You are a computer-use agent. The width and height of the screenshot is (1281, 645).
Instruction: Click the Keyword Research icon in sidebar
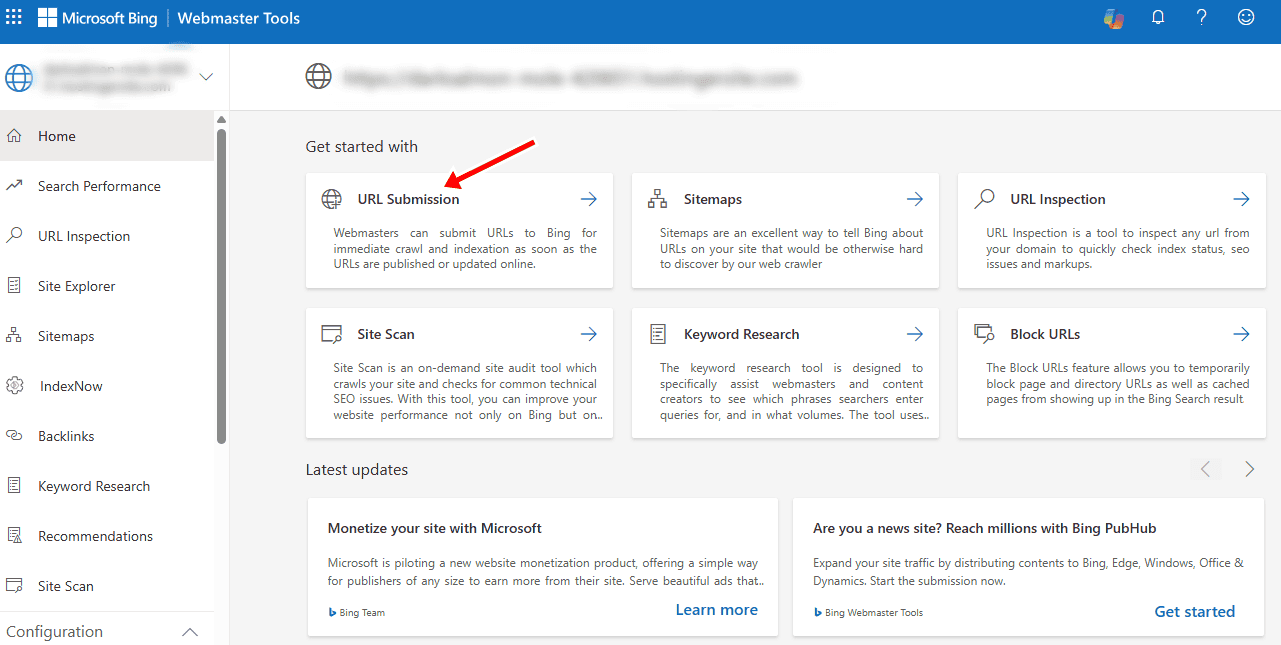[14, 485]
